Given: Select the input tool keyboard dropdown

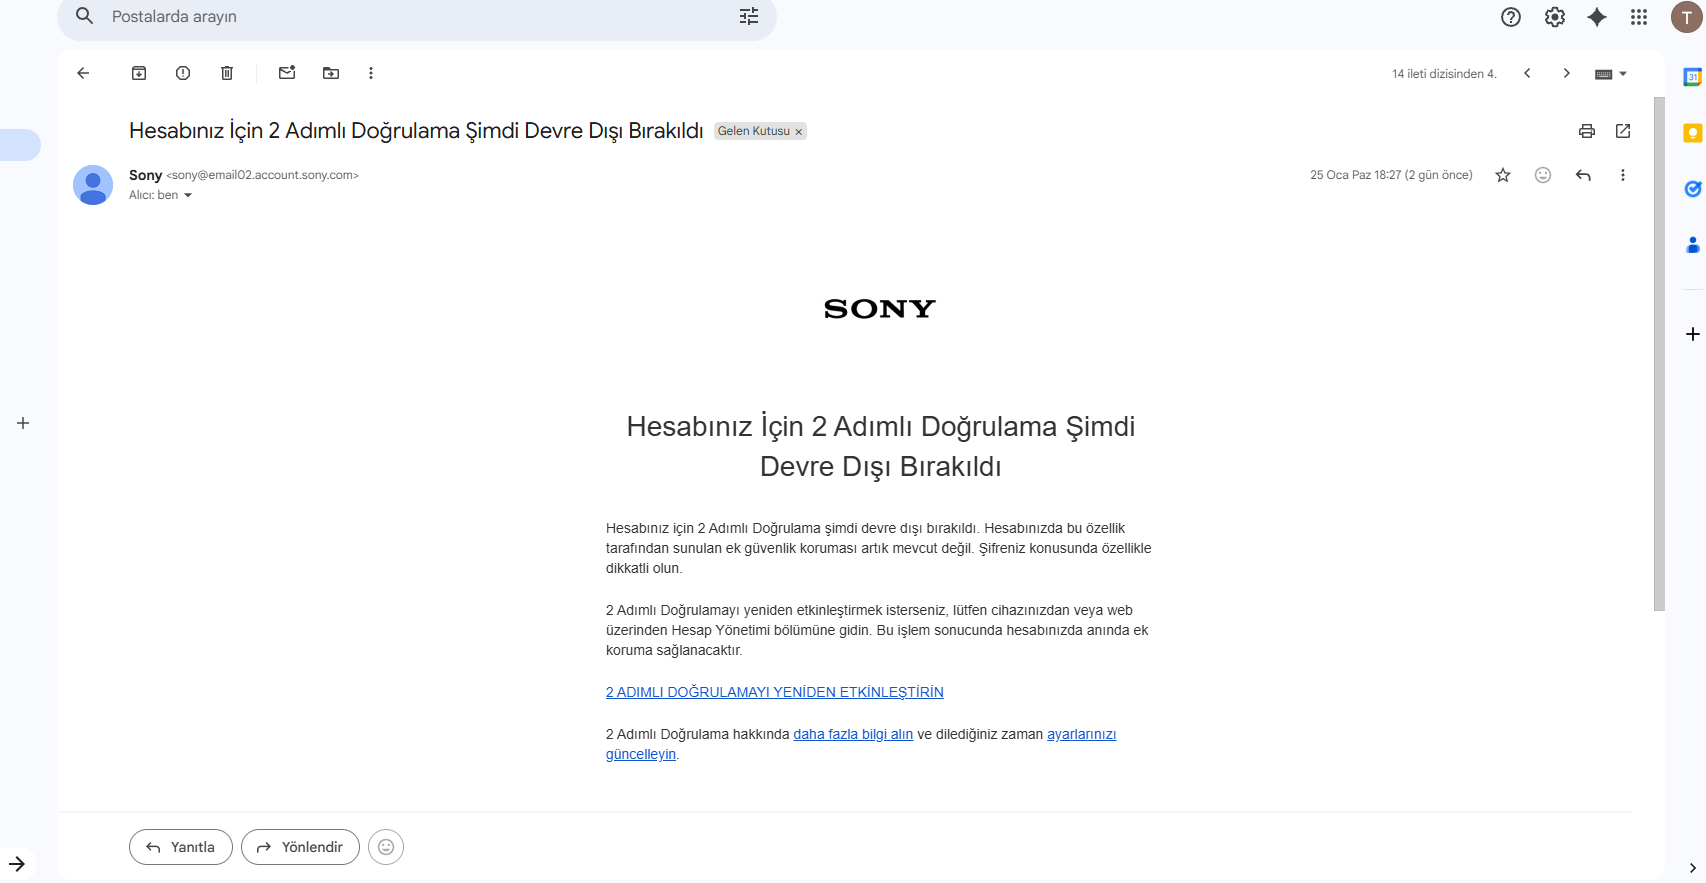Looking at the screenshot, I should [x=1611, y=74].
